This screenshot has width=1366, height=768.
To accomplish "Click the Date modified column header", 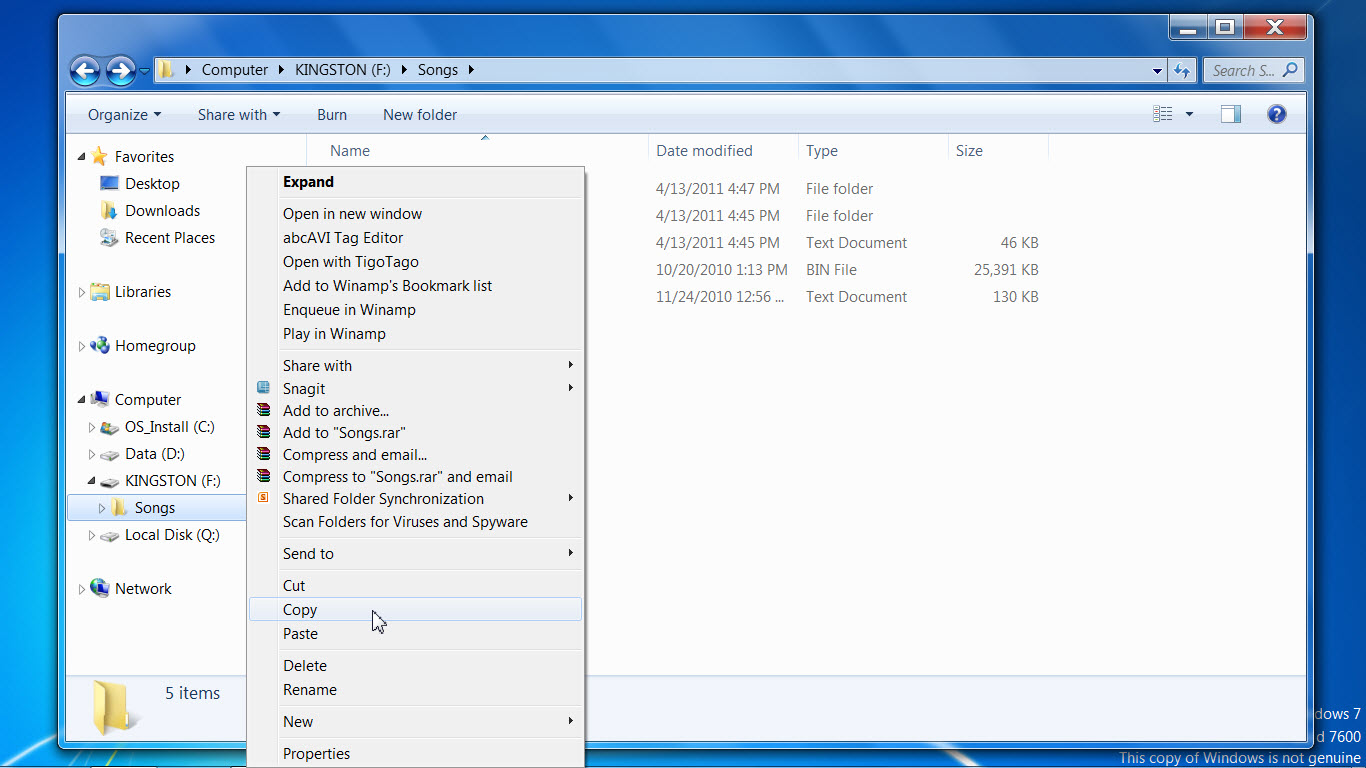I will tap(704, 151).
